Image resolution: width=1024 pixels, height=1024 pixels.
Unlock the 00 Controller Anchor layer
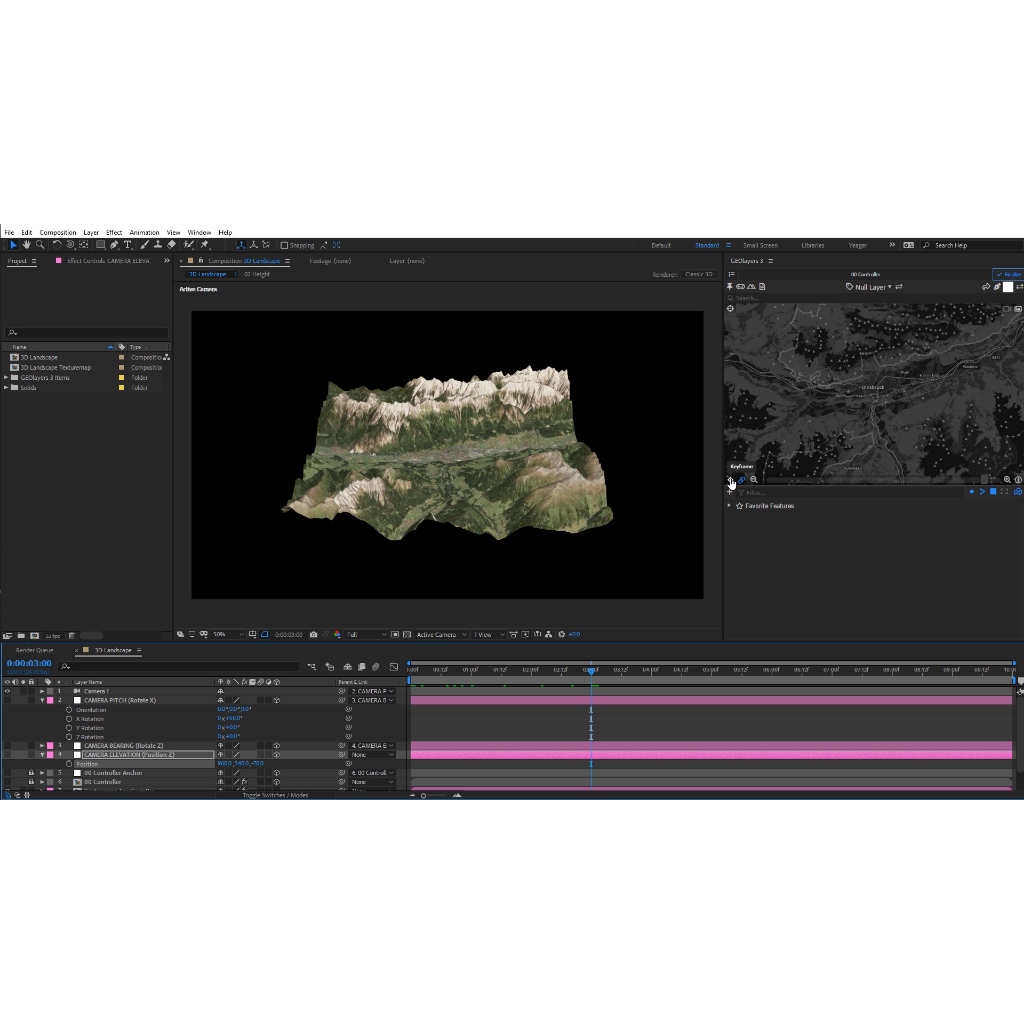click(x=31, y=773)
